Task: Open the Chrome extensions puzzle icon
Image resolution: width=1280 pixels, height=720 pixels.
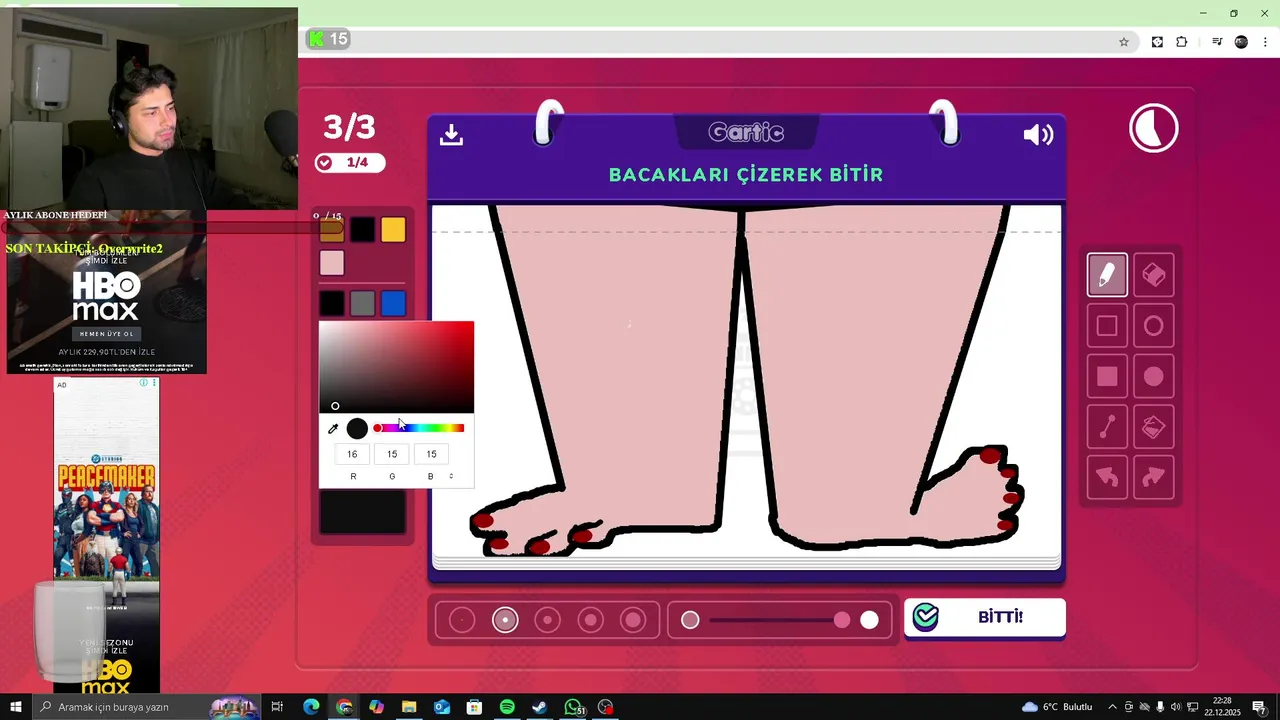Action: click(x=1181, y=42)
